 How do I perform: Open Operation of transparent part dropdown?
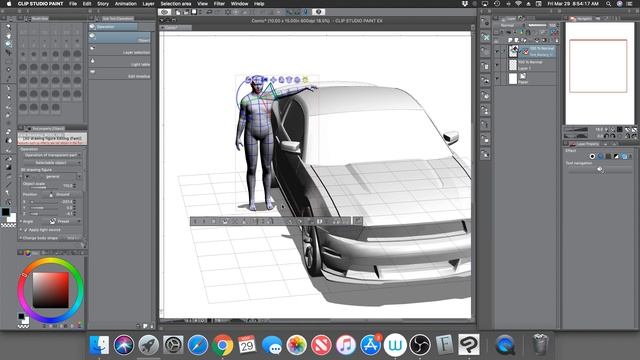click(51, 155)
